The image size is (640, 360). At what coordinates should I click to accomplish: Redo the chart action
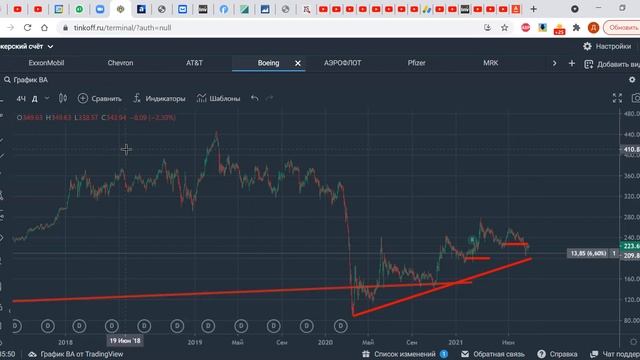[x=269, y=98]
